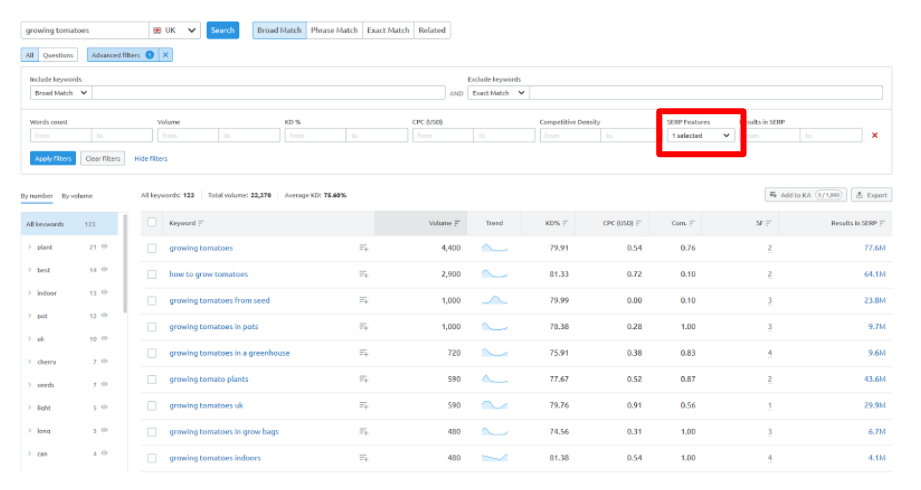The height and width of the screenshot is (490, 921).
Task: View trend chart for 'growing tomatoes indoors'
Action: [495, 458]
